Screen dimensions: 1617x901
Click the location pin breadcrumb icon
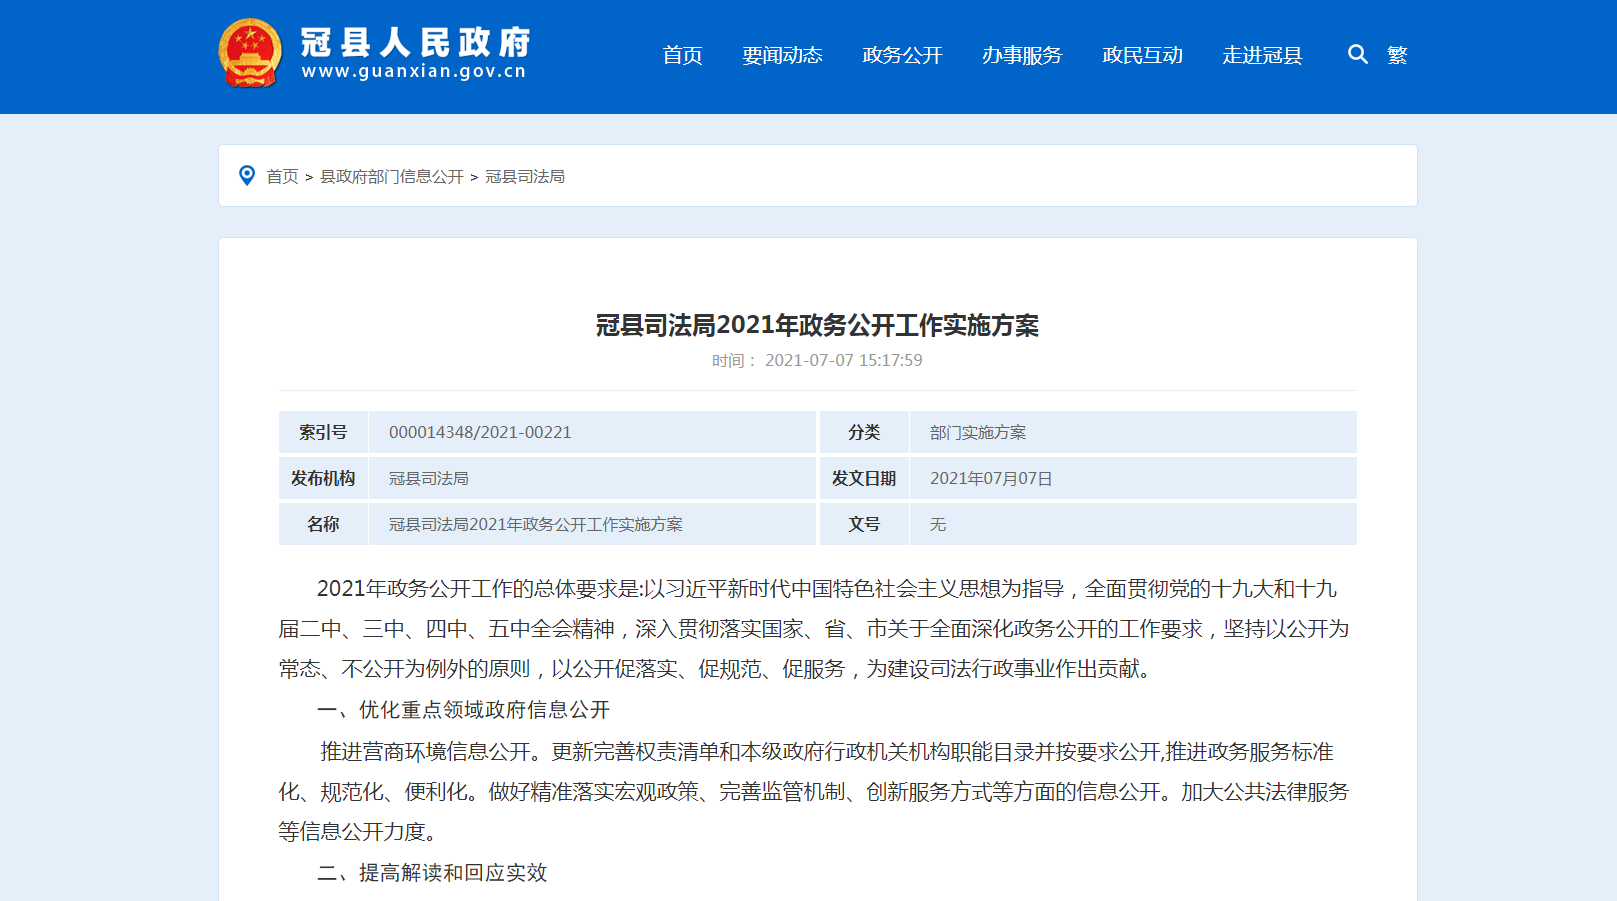tap(247, 176)
